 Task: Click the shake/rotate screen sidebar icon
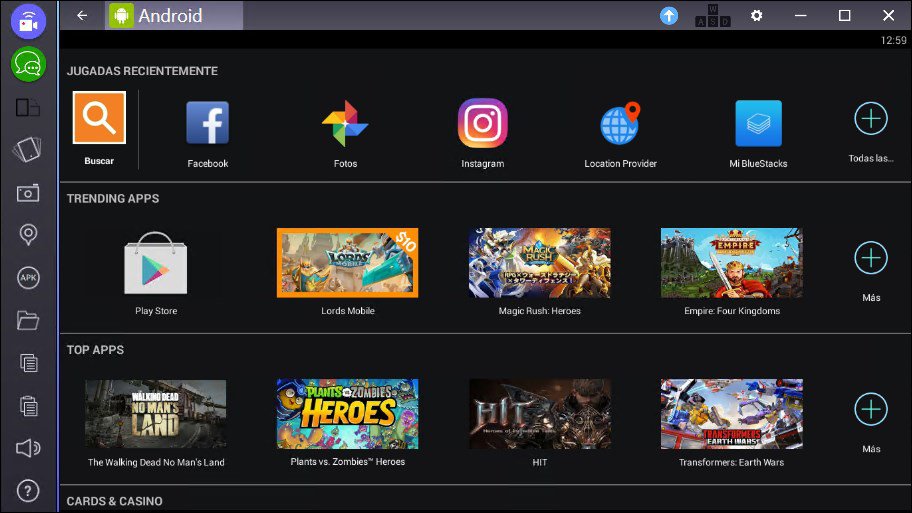click(x=27, y=150)
